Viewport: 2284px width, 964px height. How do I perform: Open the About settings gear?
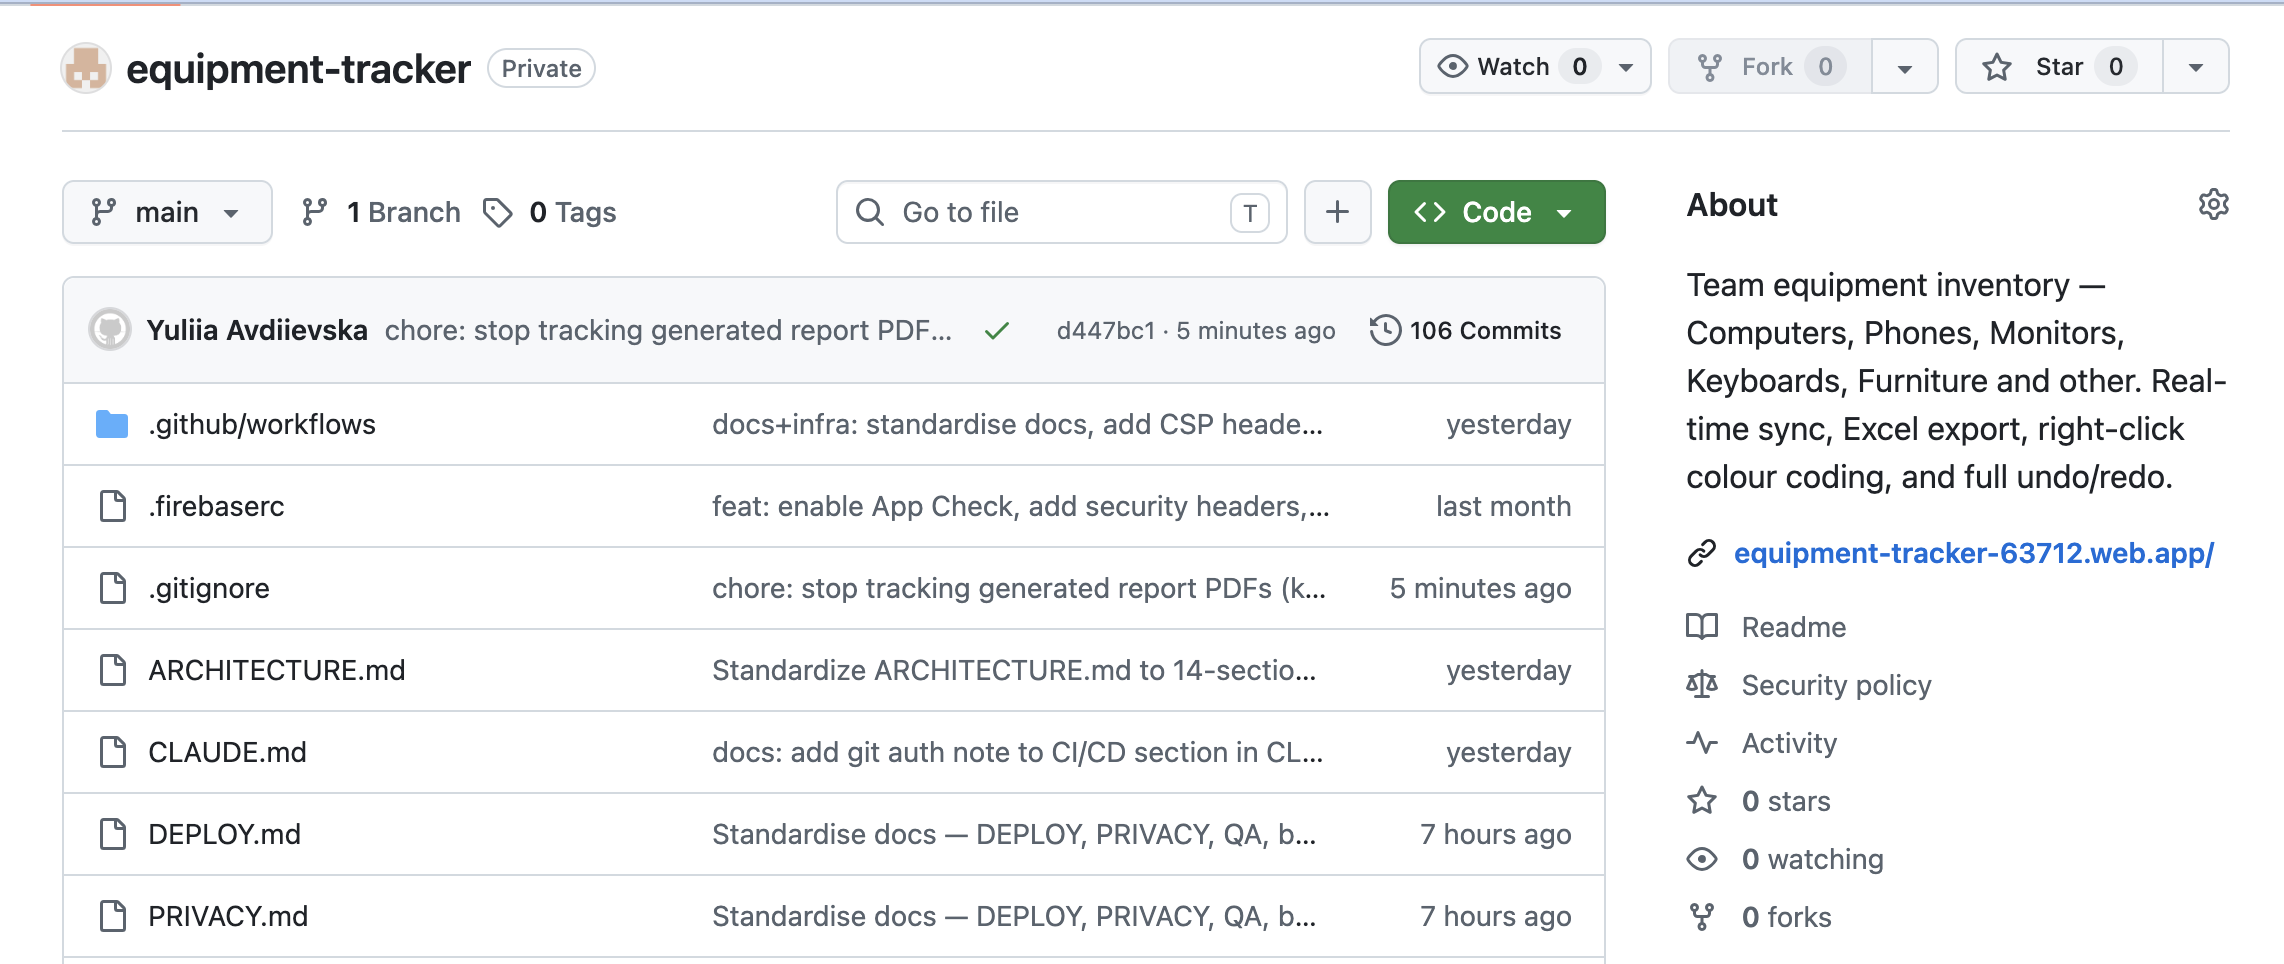pyautogui.click(x=2213, y=204)
